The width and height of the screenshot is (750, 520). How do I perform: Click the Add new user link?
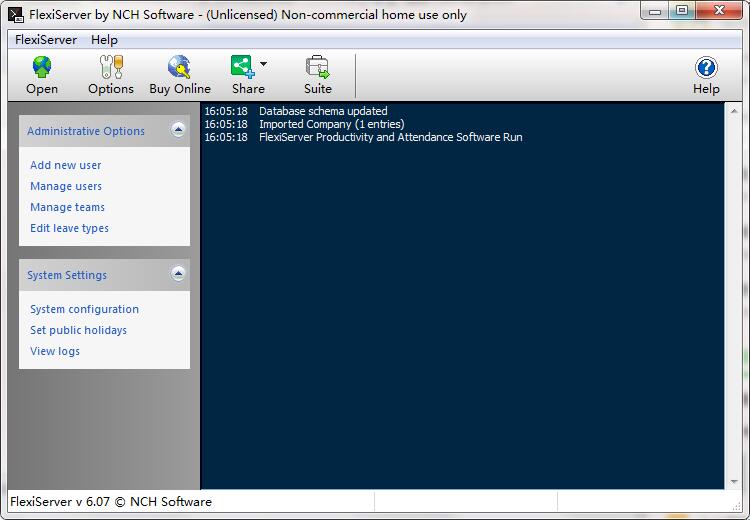[x=66, y=165]
